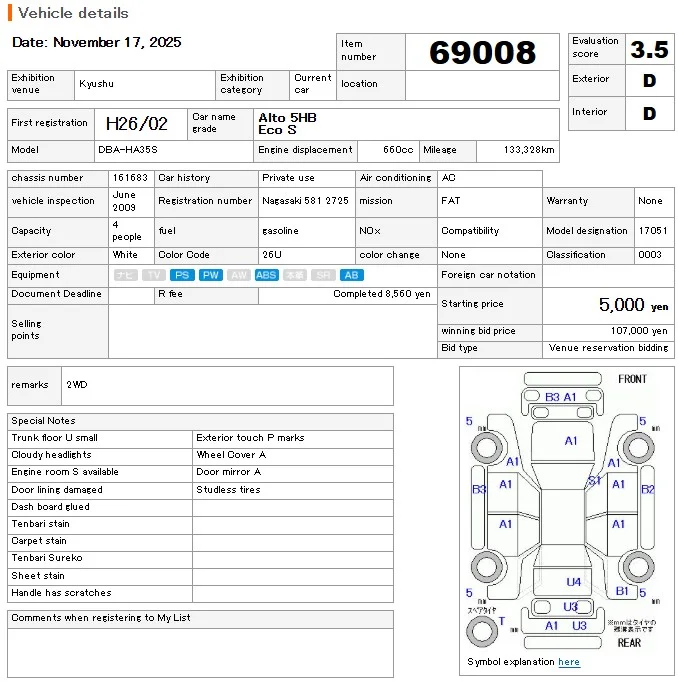
Task: Click the air conditioning value AC
Action: point(448,177)
